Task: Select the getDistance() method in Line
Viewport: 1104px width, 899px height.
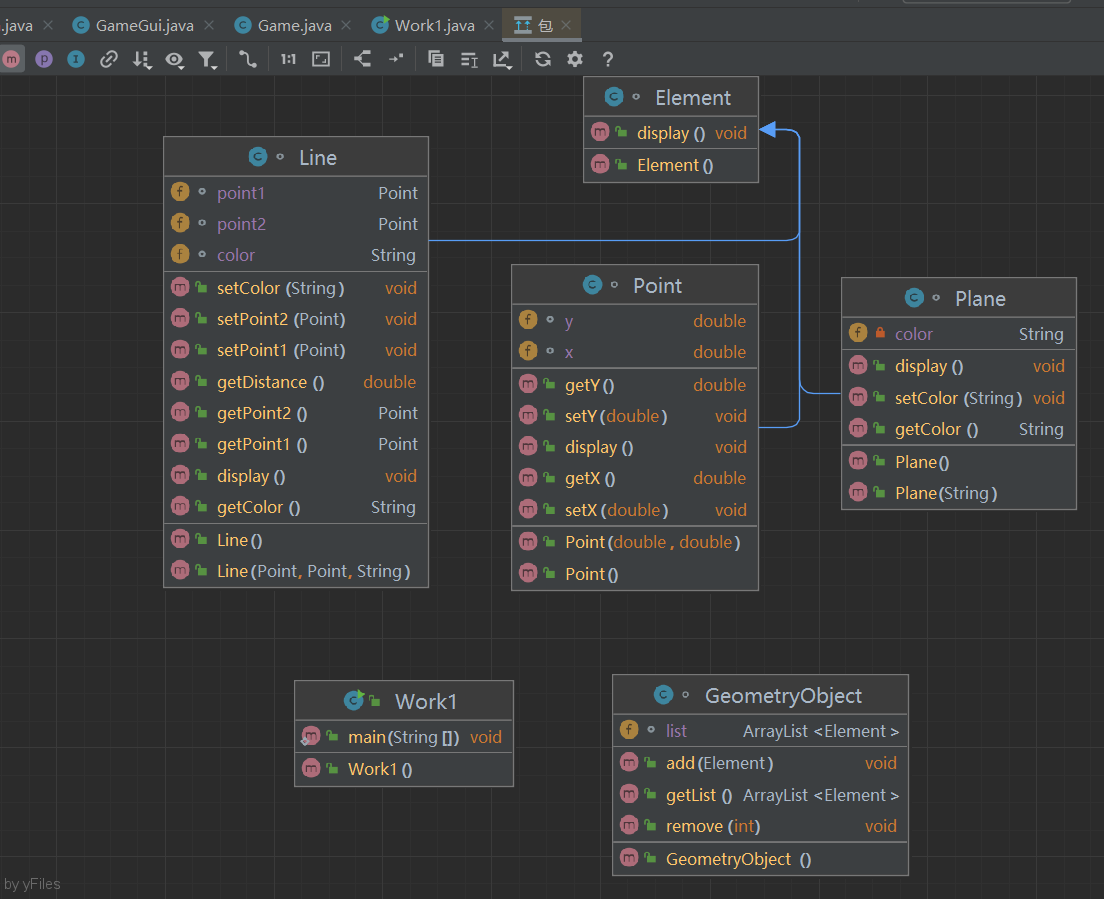Action: pyautogui.click(x=270, y=382)
